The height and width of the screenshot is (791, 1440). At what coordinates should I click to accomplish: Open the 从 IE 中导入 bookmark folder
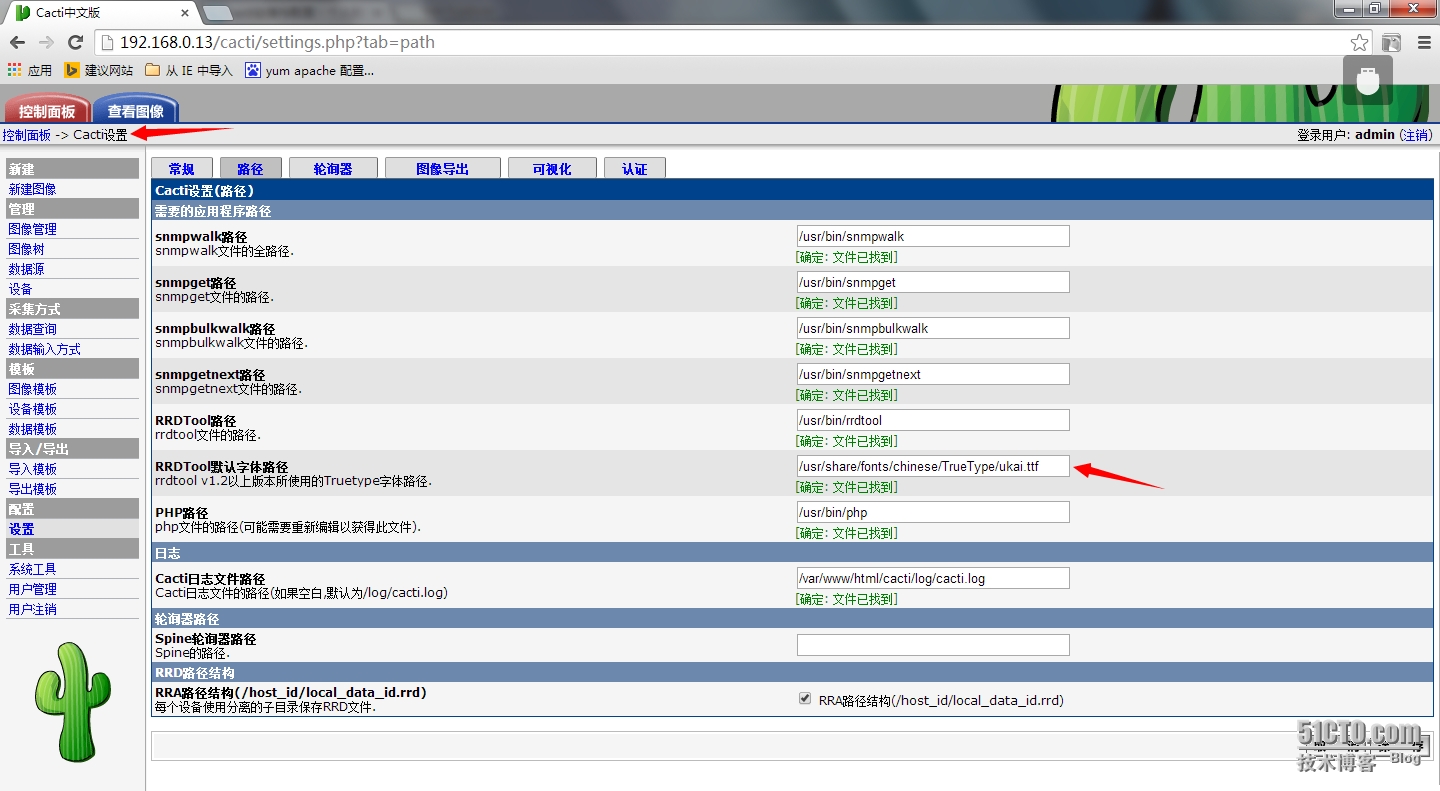tap(189, 70)
